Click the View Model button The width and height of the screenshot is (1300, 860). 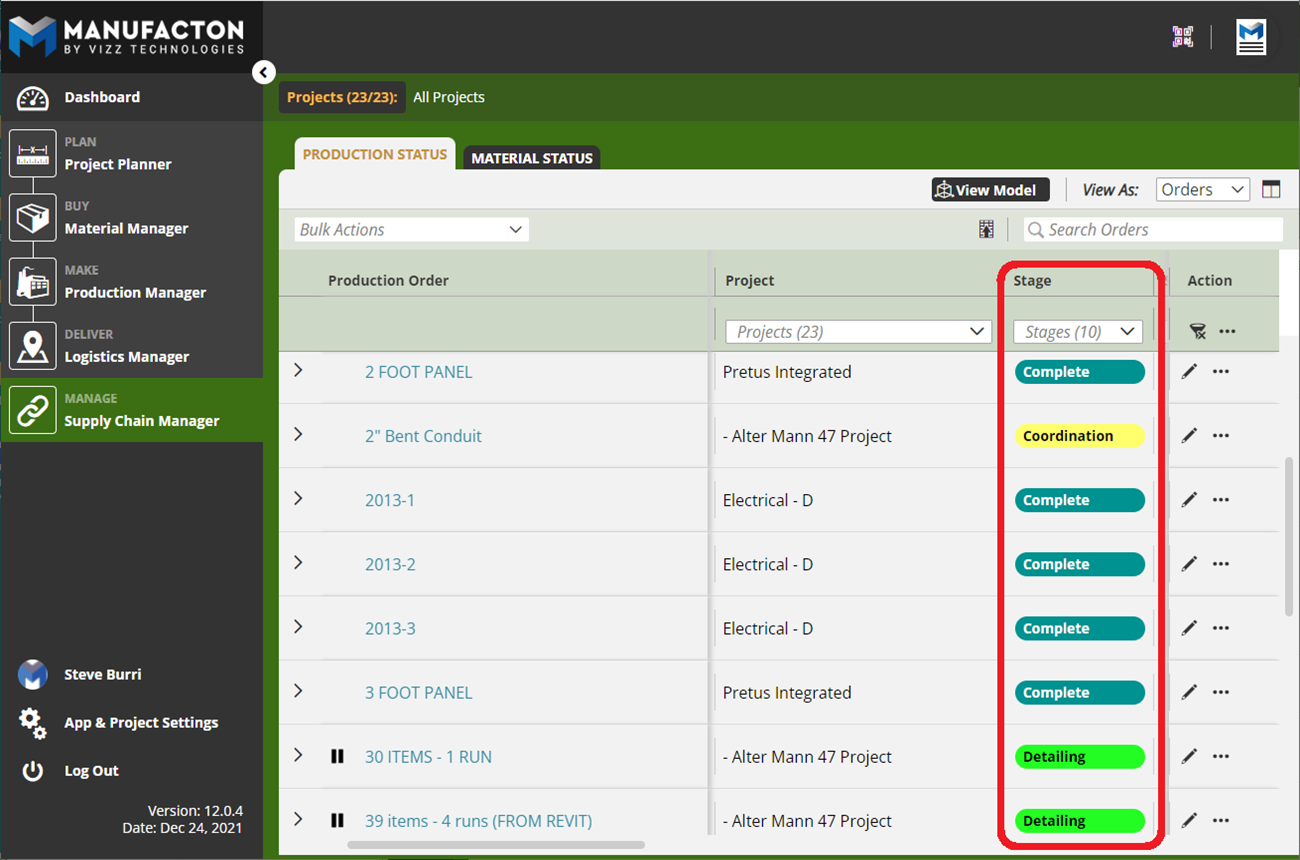[x=990, y=190]
